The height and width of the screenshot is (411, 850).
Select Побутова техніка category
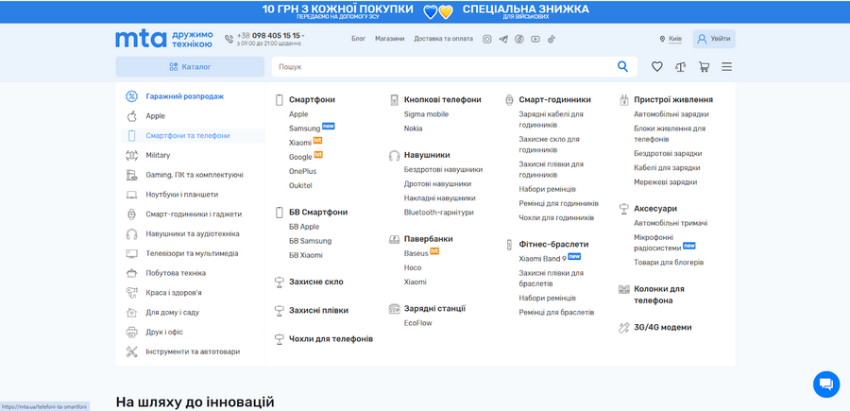point(176,273)
